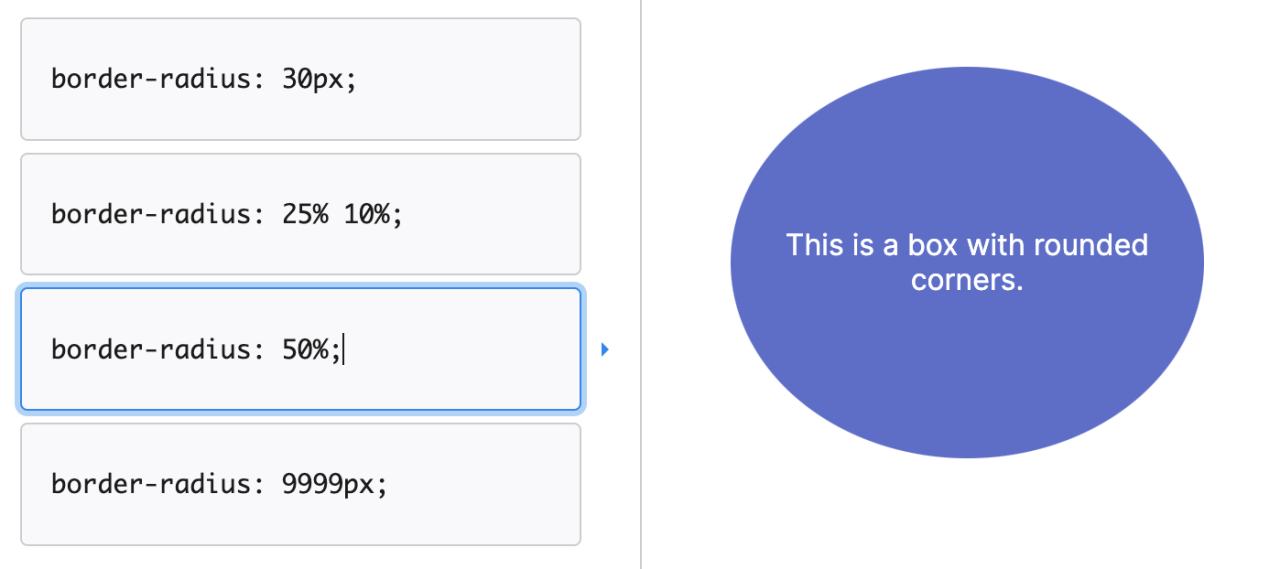Click the "25%" value in second example
This screenshot has height=569, width=1280.
point(305,214)
